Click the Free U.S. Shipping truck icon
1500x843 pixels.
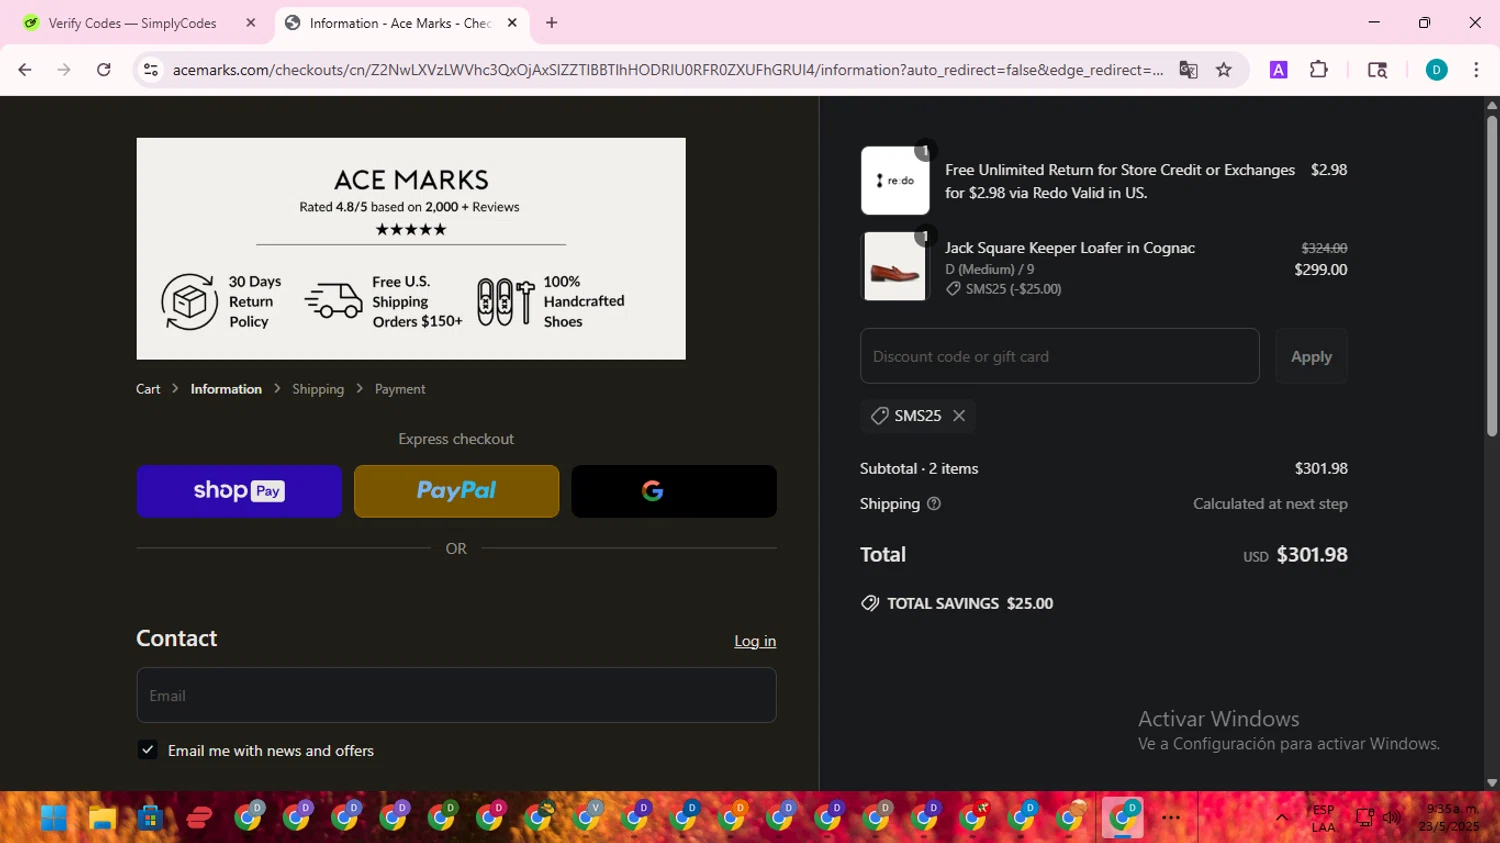333,301
